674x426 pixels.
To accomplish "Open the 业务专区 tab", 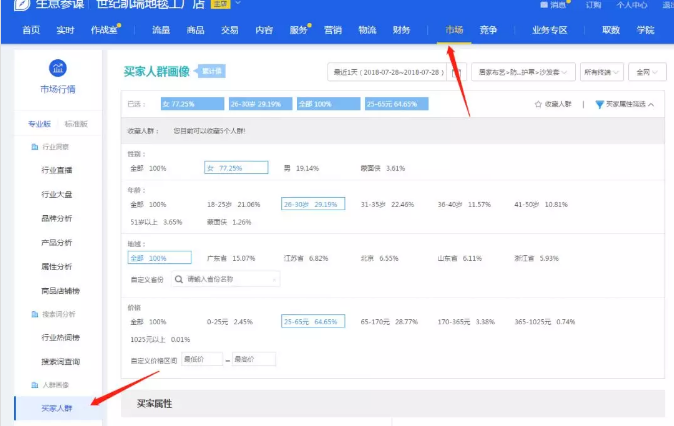I will tap(549, 30).
